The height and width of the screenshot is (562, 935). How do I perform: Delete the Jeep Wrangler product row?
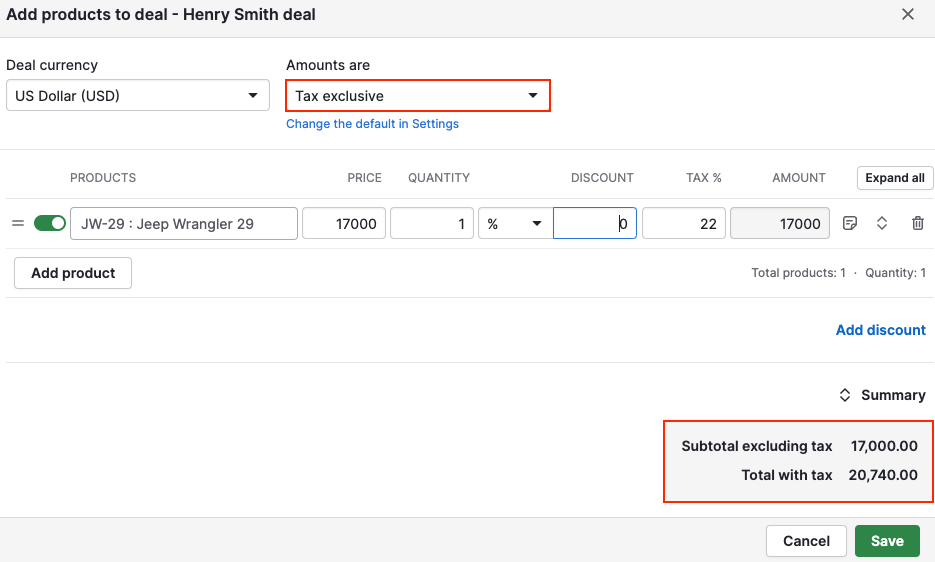(x=918, y=223)
